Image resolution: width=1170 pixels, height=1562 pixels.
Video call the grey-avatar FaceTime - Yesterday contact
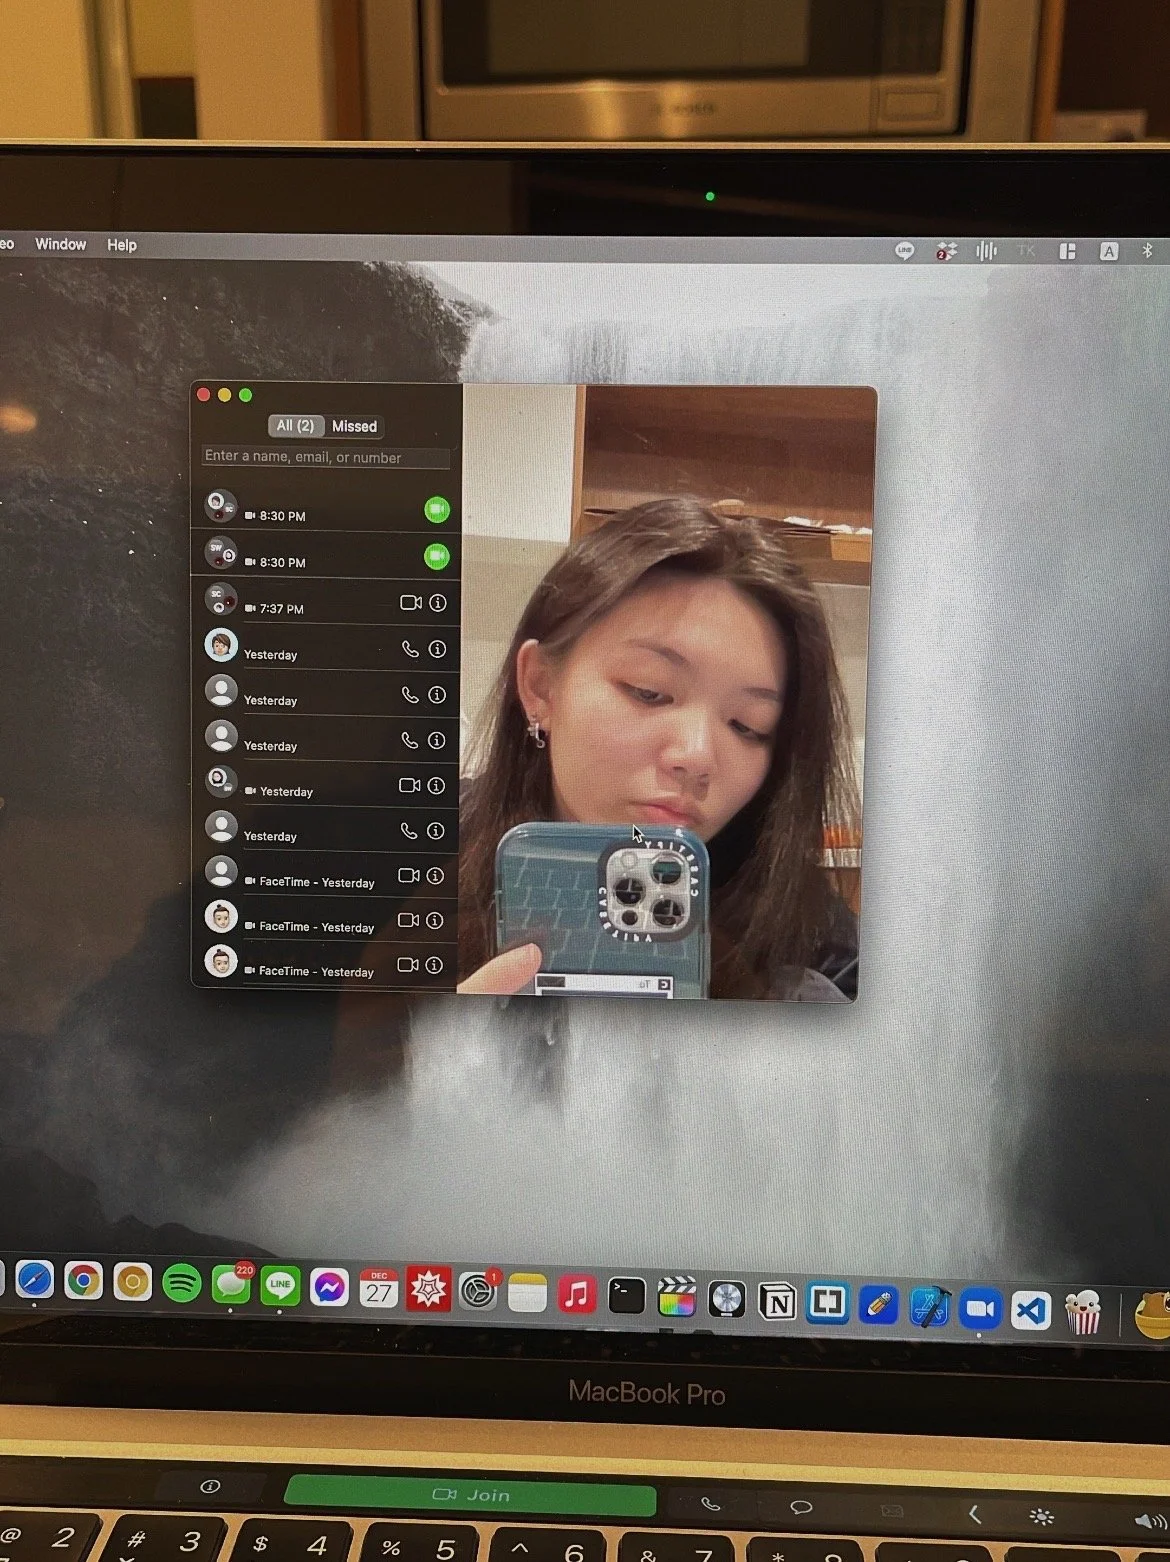pyautogui.click(x=408, y=875)
